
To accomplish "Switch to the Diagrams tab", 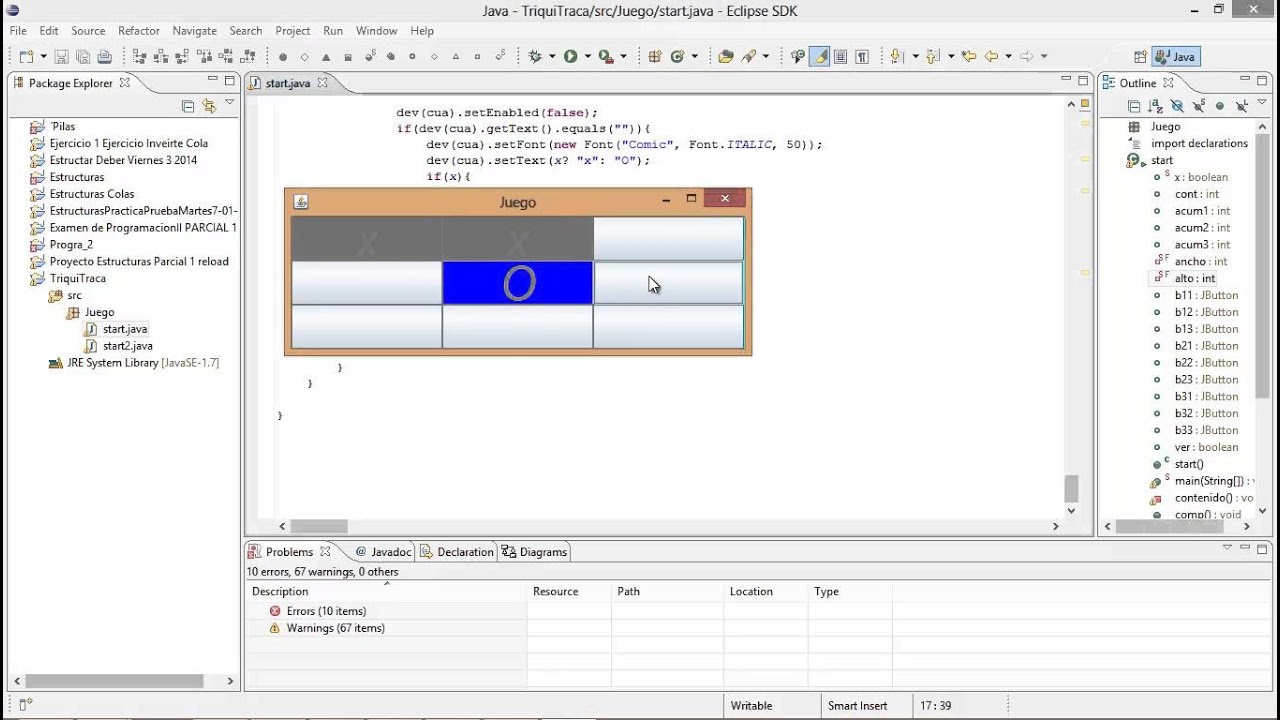I will [x=535, y=552].
